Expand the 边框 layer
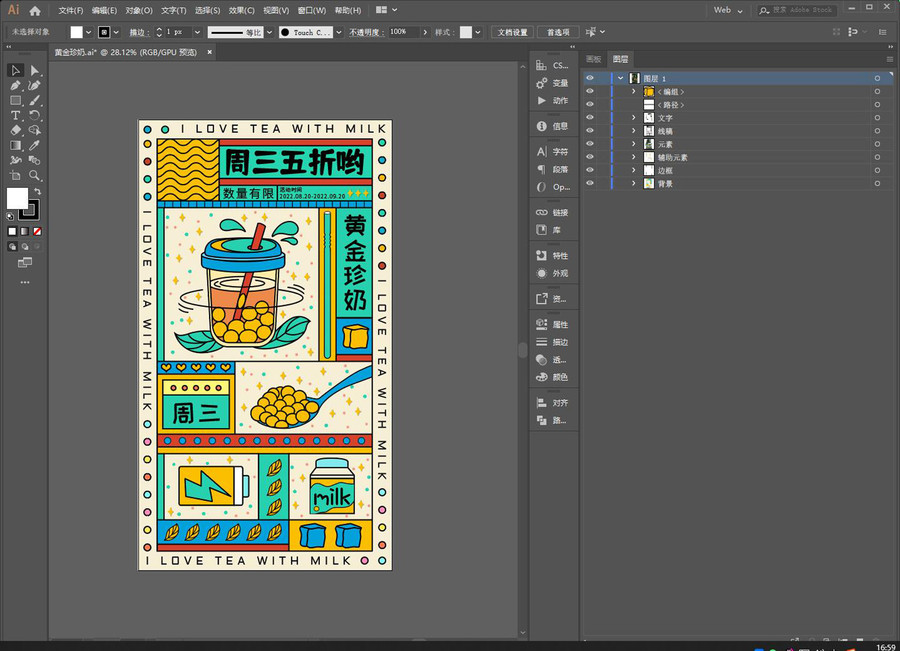This screenshot has height=651, width=900. pyautogui.click(x=634, y=170)
